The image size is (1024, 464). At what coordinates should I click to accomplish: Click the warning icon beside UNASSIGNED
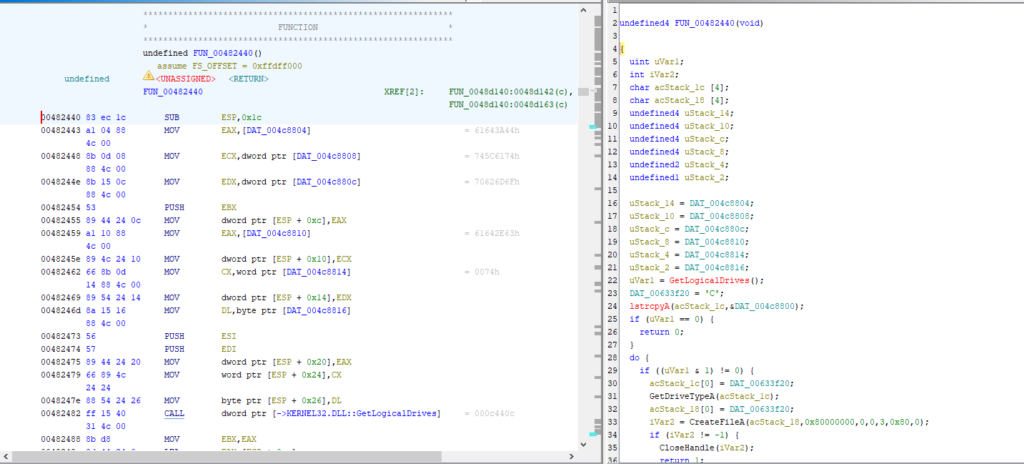pyautogui.click(x=148, y=77)
